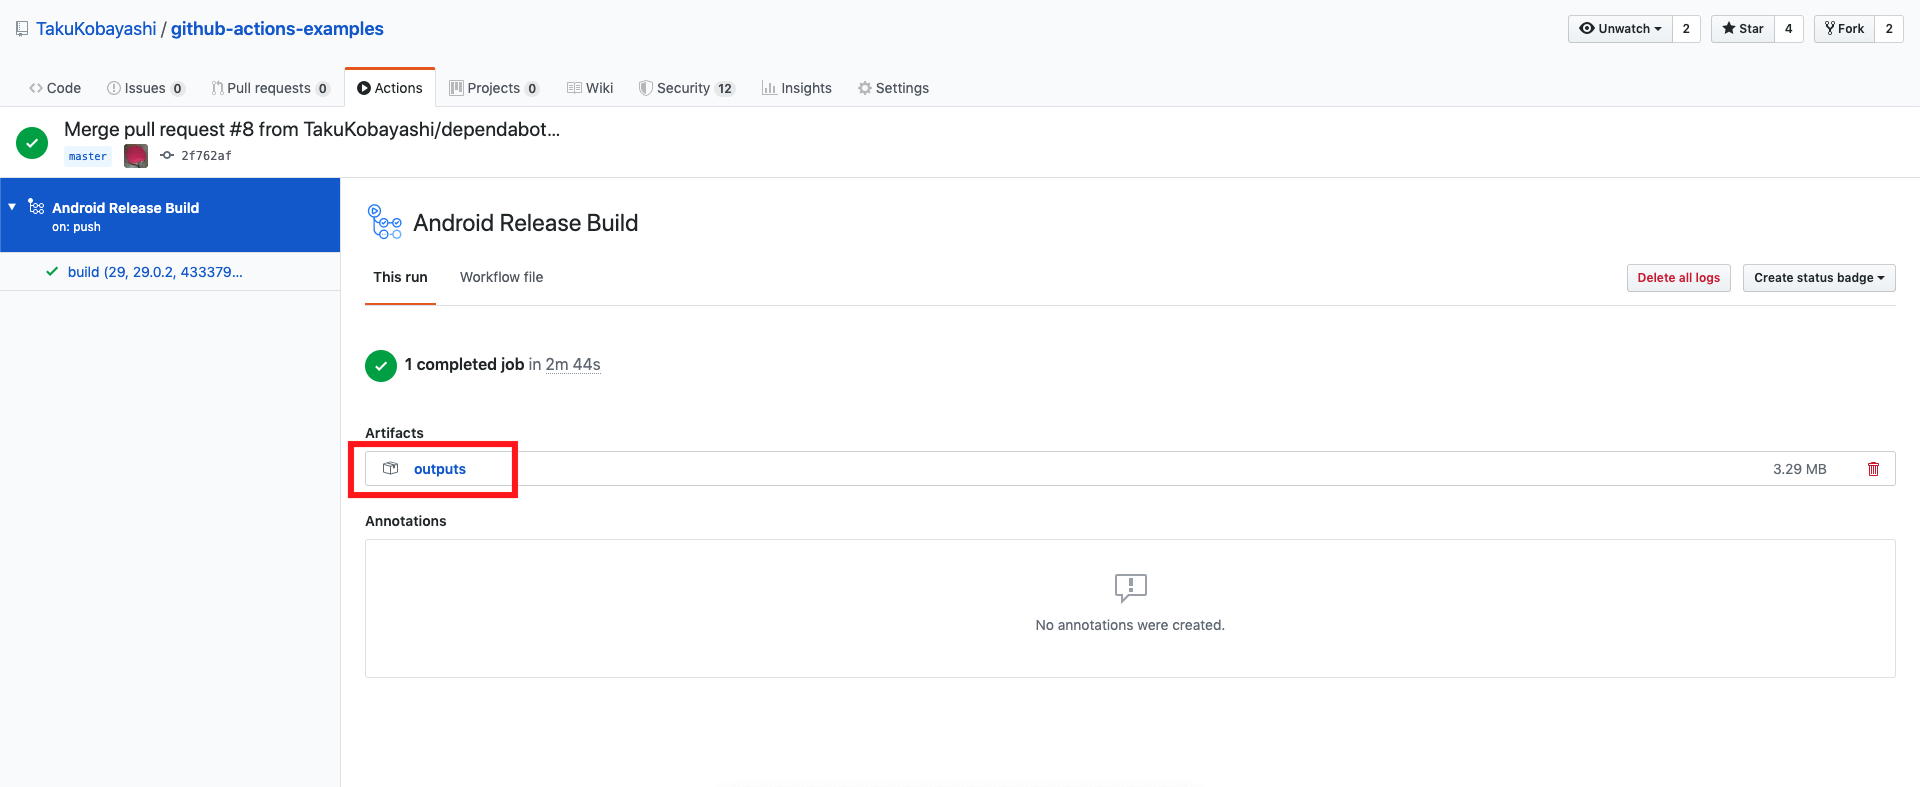Click the artifact package icon
The width and height of the screenshot is (1920, 787).
point(391,468)
